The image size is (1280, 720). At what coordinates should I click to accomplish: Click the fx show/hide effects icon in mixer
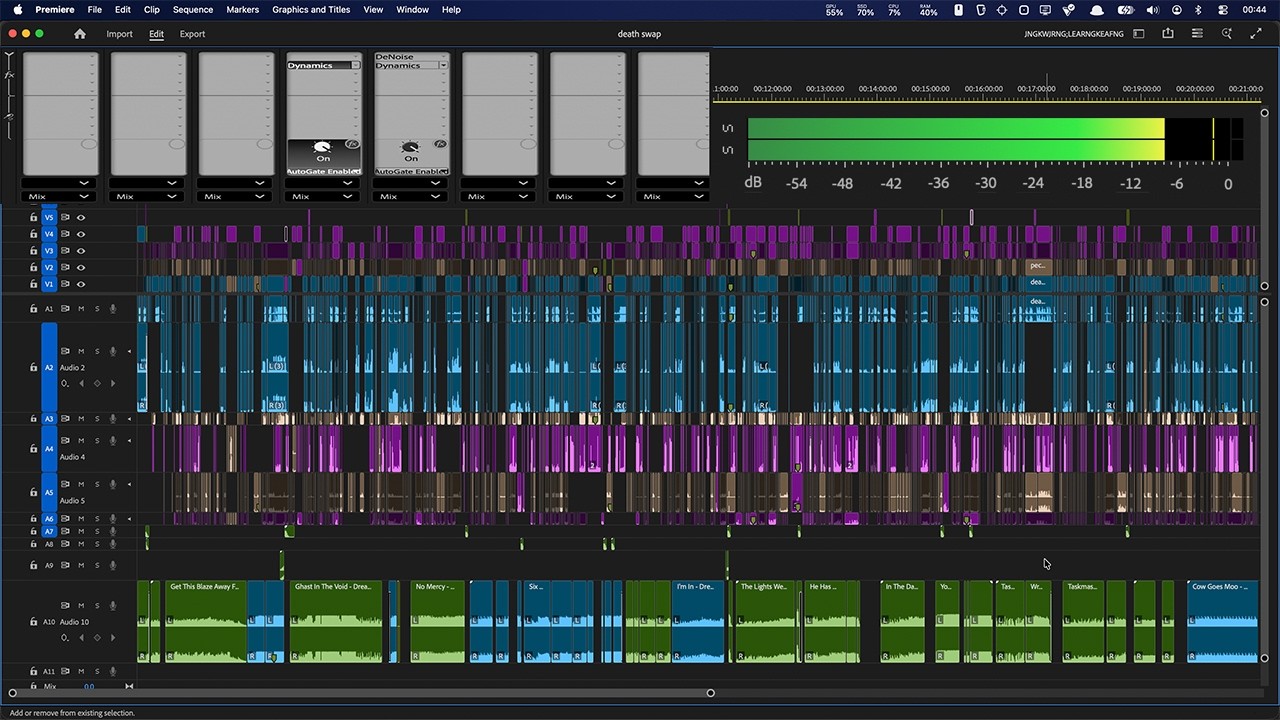9,75
